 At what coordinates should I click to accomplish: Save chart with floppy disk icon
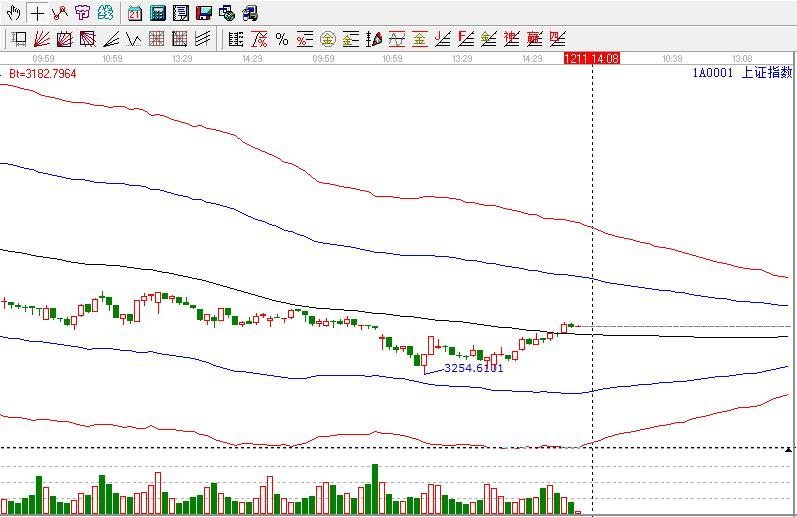pos(203,13)
